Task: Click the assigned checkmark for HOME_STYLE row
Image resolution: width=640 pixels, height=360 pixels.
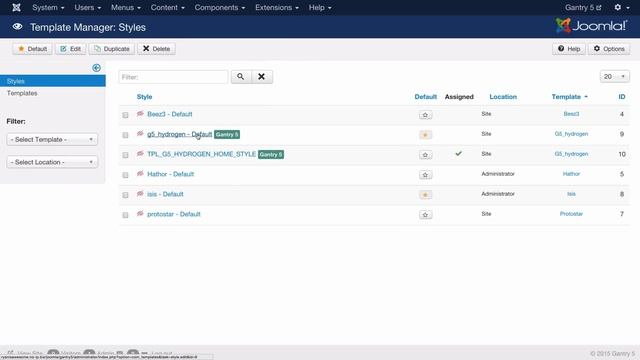Action: pyautogui.click(x=458, y=153)
